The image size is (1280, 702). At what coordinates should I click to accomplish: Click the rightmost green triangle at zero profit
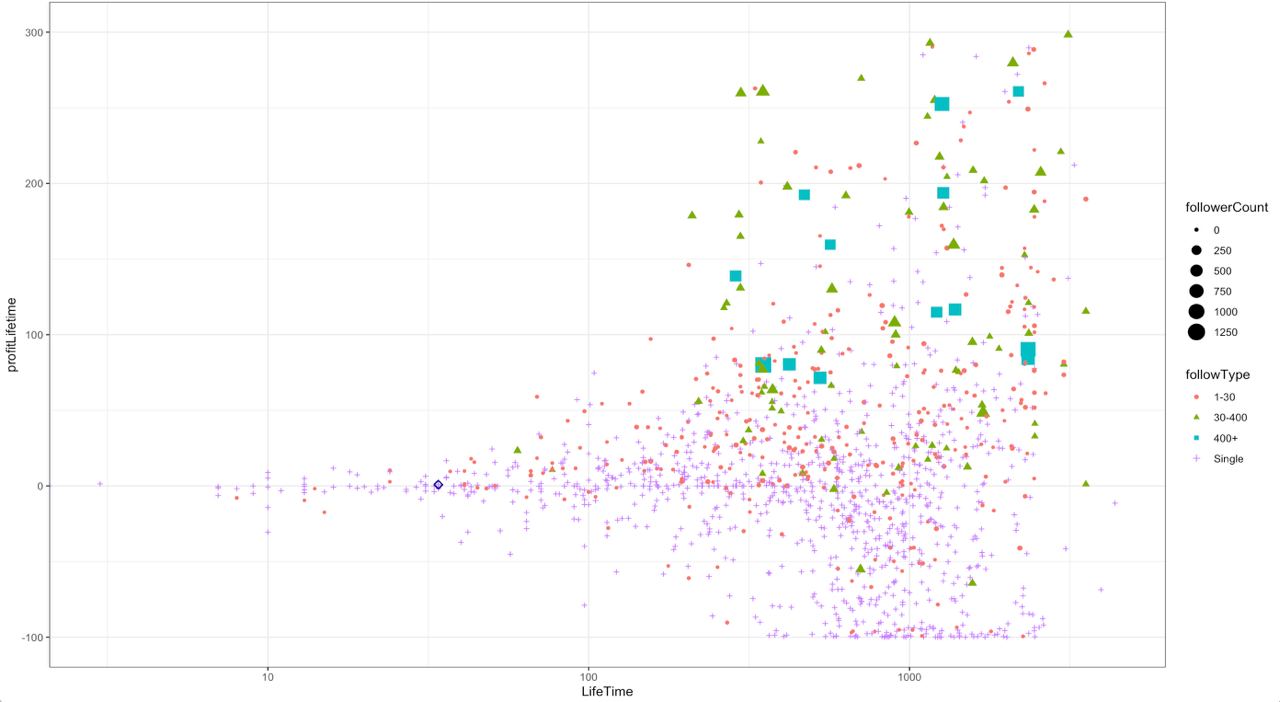click(x=1086, y=484)
